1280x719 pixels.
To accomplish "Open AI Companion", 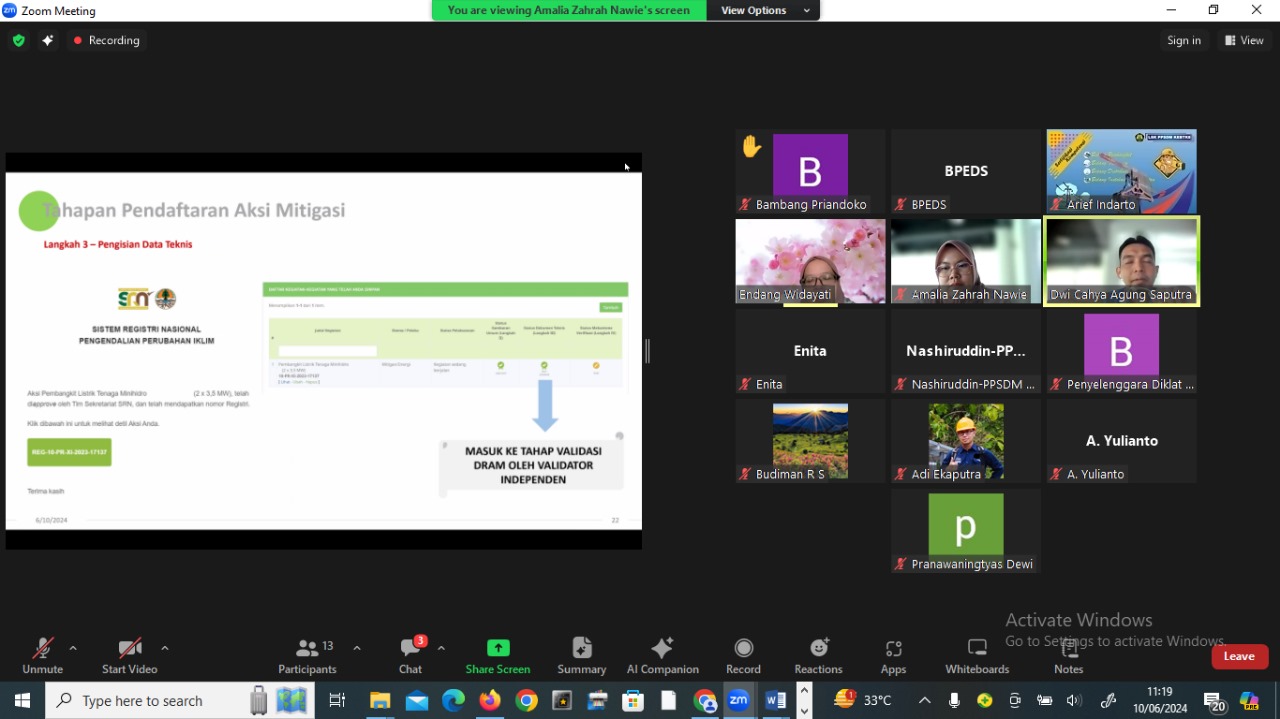I will pos(662,656).
